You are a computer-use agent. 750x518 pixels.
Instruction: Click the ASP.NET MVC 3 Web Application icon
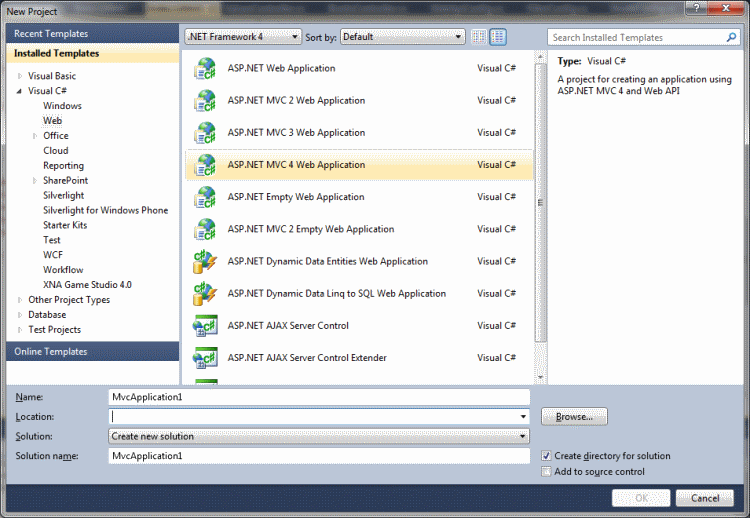pos(205,132)
